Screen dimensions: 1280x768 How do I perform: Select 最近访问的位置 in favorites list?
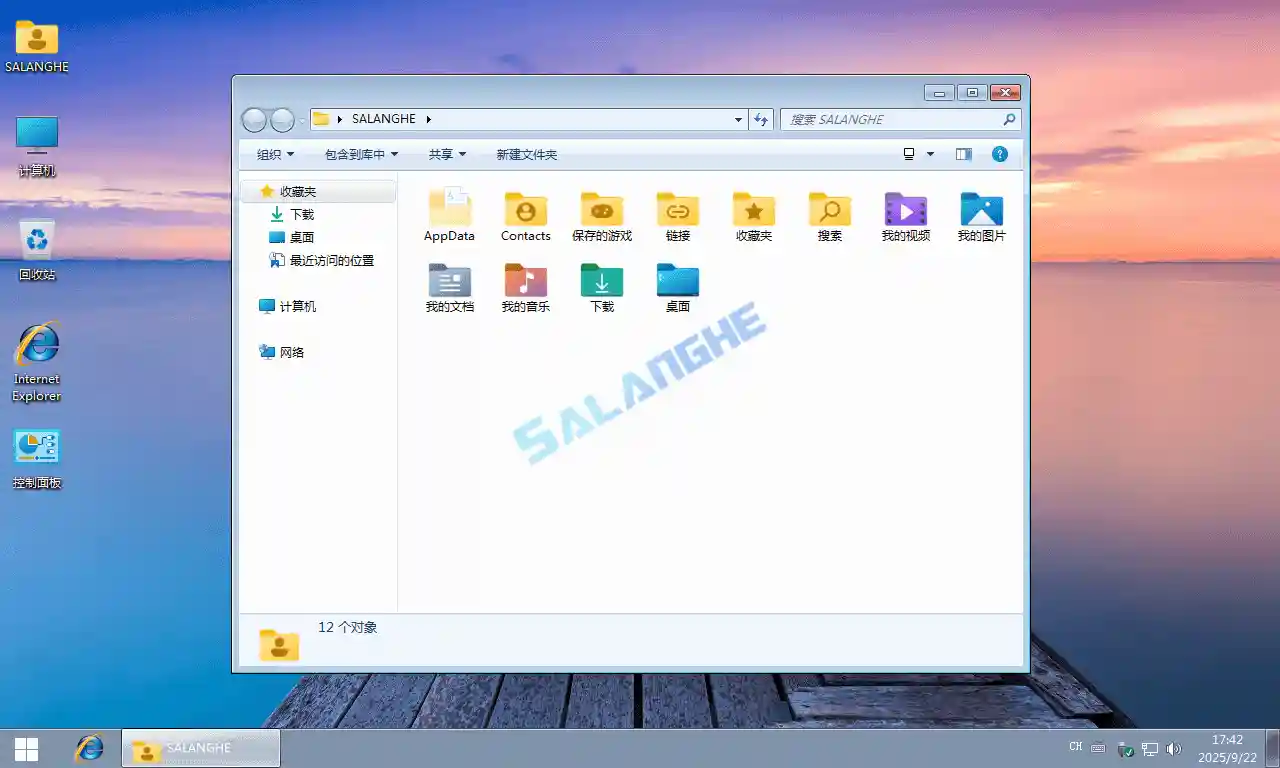pyautogui.click(x=331, y=260)
